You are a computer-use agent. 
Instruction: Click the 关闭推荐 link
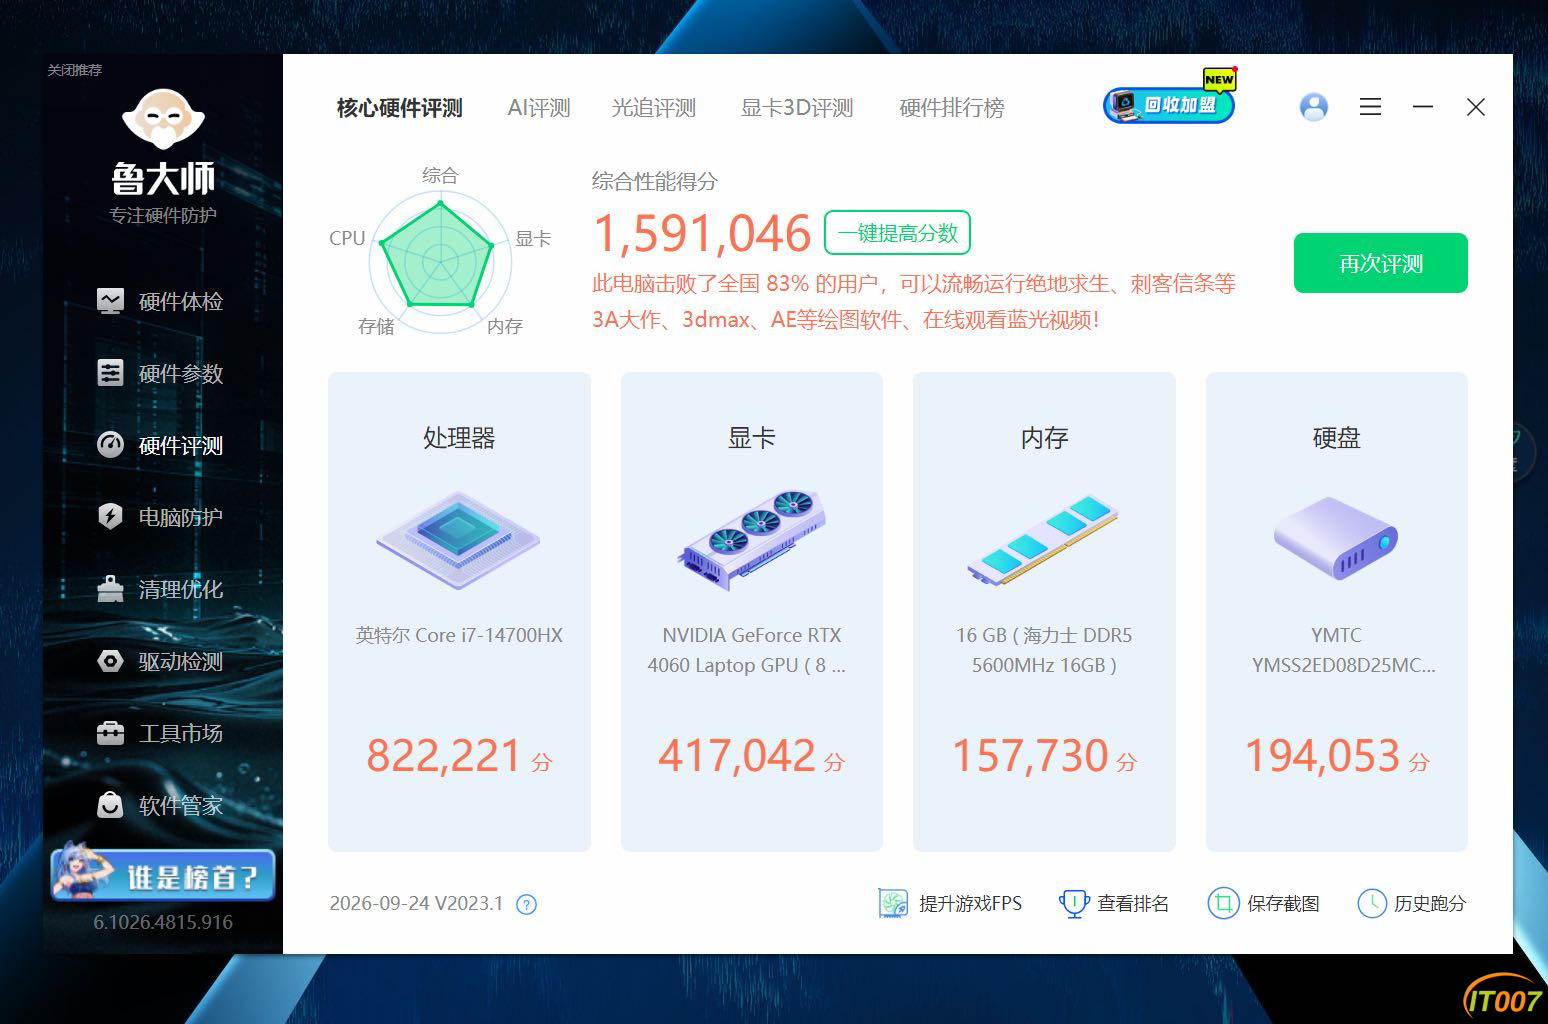point(75,70)
